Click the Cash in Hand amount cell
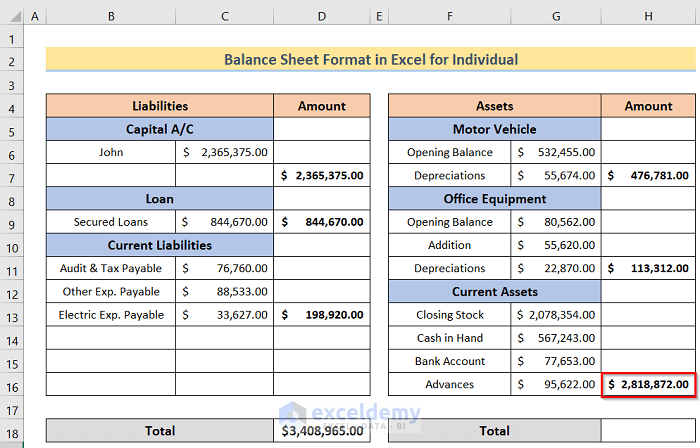Viewport: 700px width, 448px height. [556, 338]
